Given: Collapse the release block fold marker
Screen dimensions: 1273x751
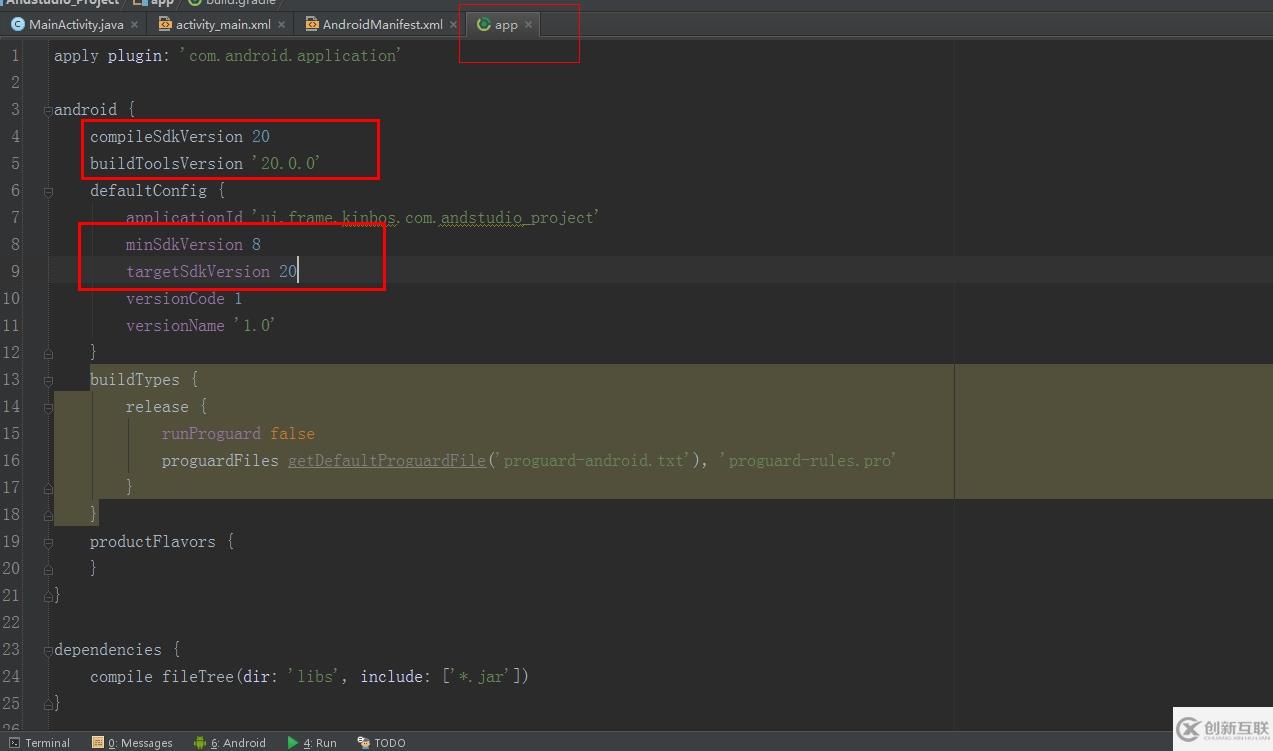Looking at the screenshot, I should pos(48,407).
